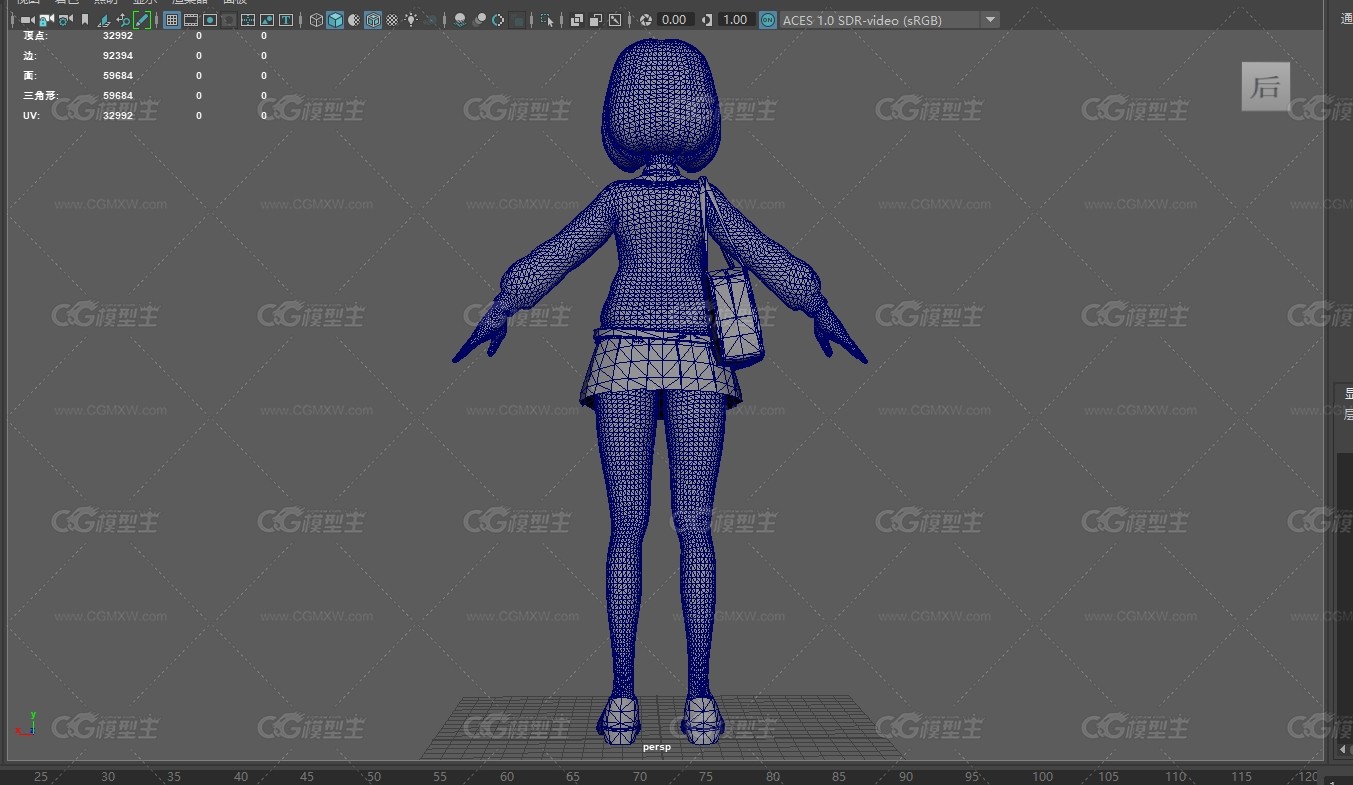Set the timeline to frame 100
The height and width of the screenshot is (785, 1353).
pyautogui.click(x=1043, y=776)
